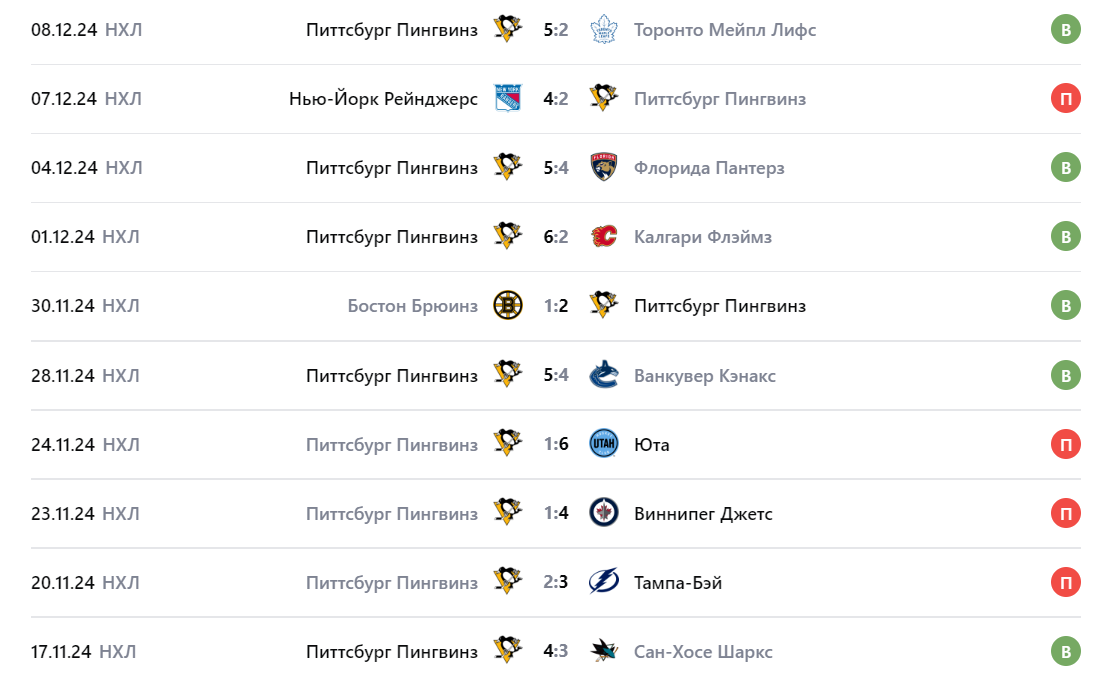This screenshot has width=1114, height=681.
Task: Click the 1:6 score against Юта
Action: pyautogui.click(x=556, y=444)
